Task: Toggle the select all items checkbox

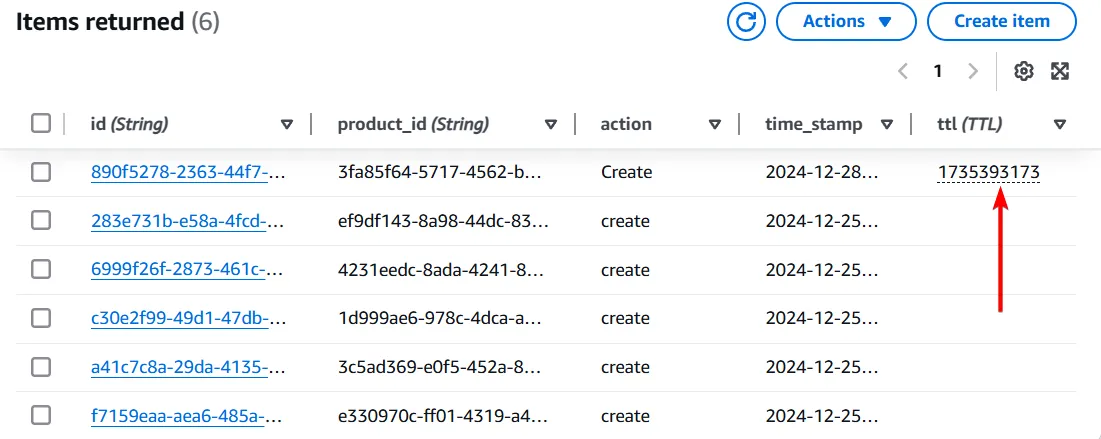Action: (x=41, y=124)
